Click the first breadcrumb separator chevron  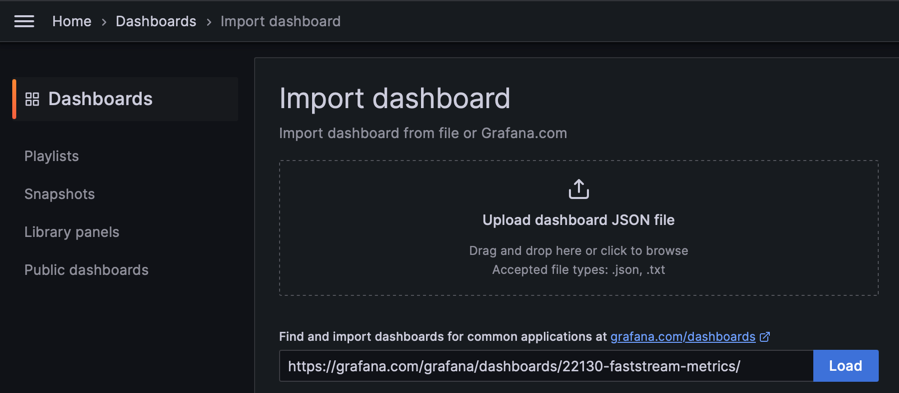pyautogui.click(x=104, y=22)
